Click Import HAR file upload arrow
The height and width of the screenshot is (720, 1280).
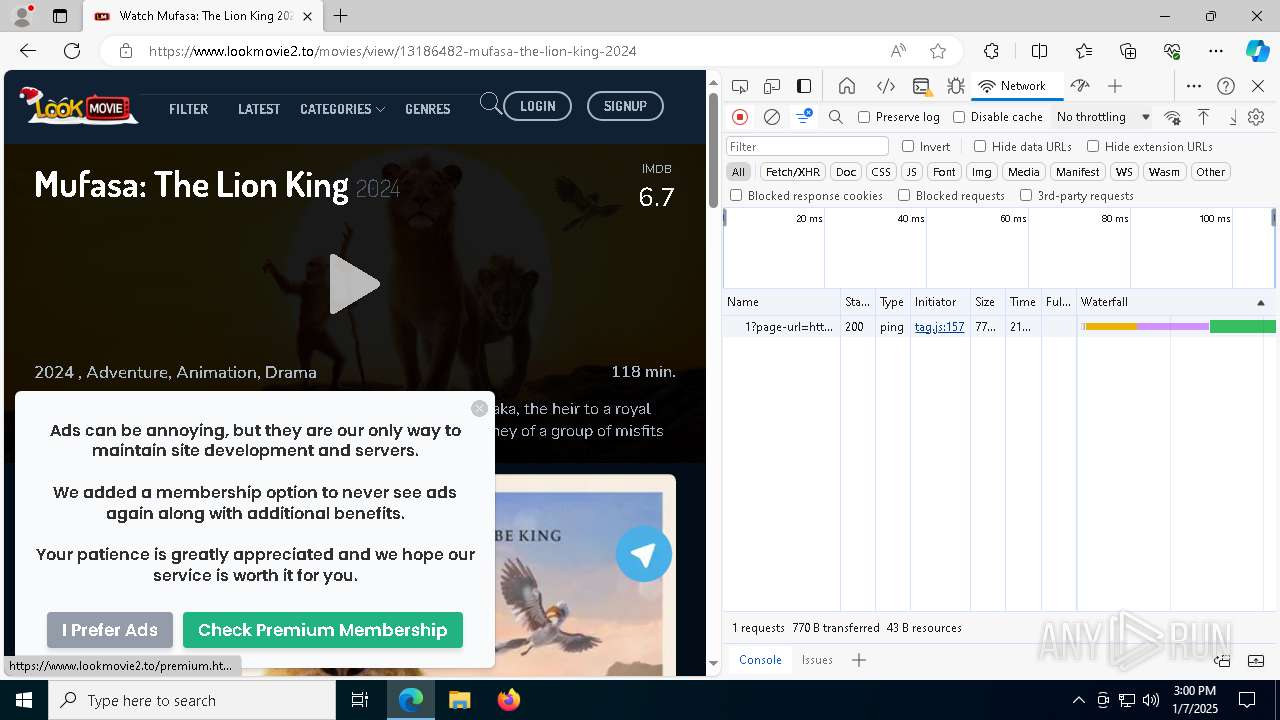click(1204, 117)
